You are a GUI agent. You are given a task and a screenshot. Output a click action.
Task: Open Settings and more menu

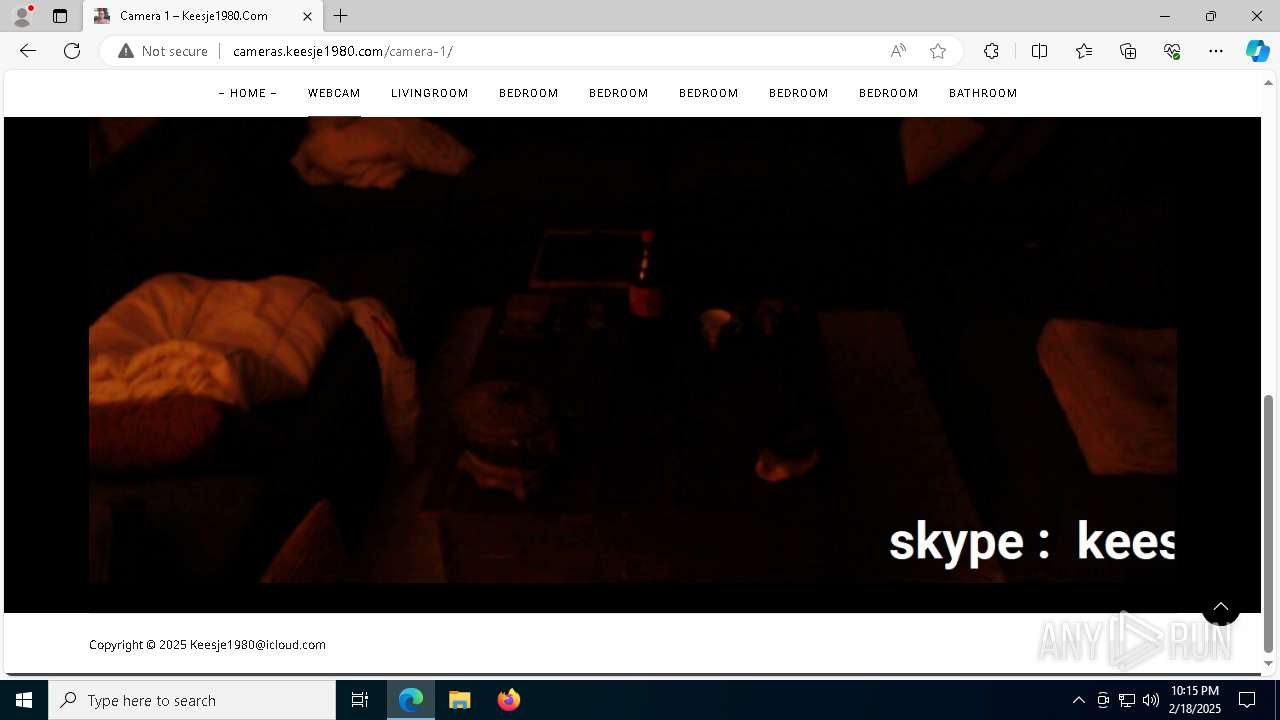[1216, 51]
